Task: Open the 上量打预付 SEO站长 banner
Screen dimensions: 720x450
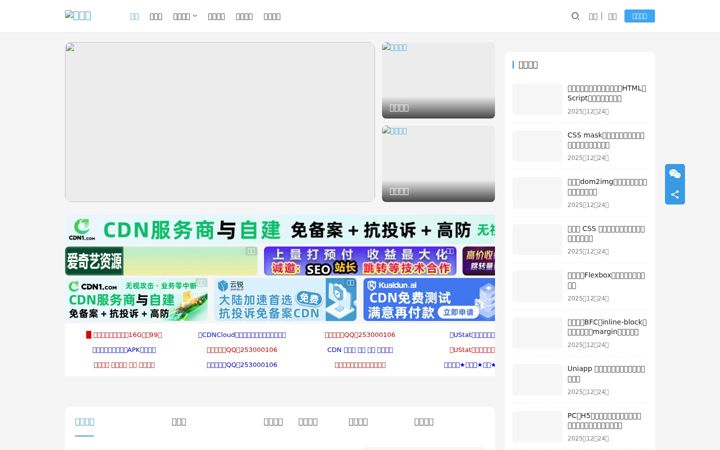Action: pos(360,261)
